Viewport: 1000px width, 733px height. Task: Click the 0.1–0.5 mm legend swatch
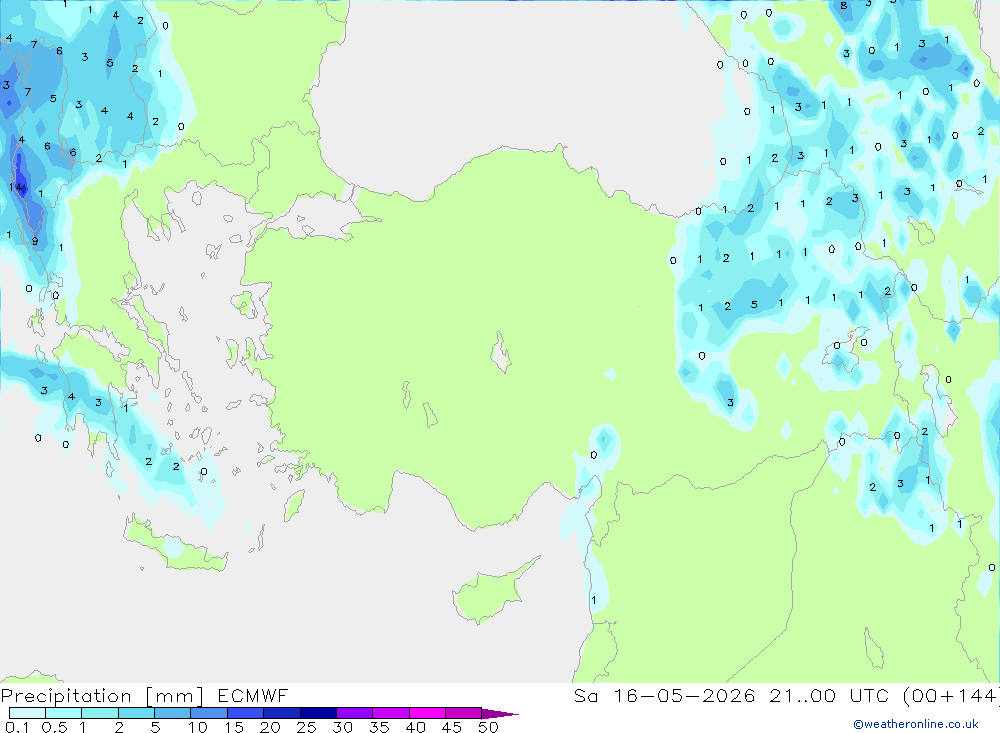coord(27,713)
